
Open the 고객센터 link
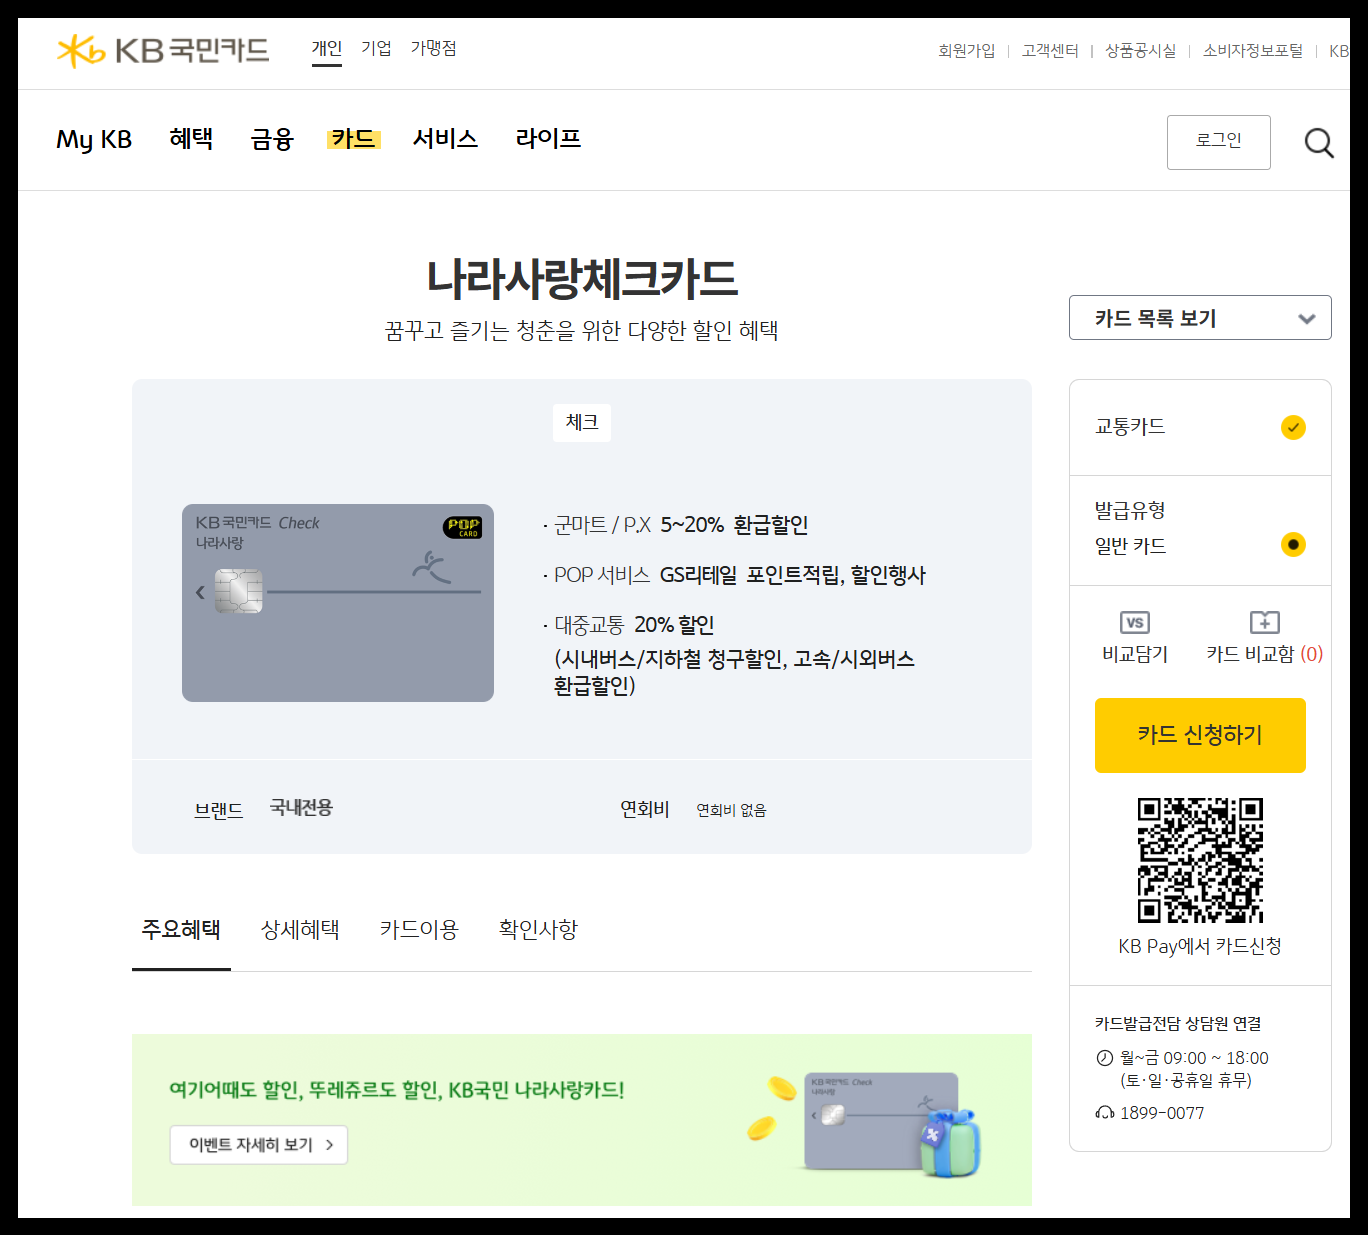[1050, 51]
